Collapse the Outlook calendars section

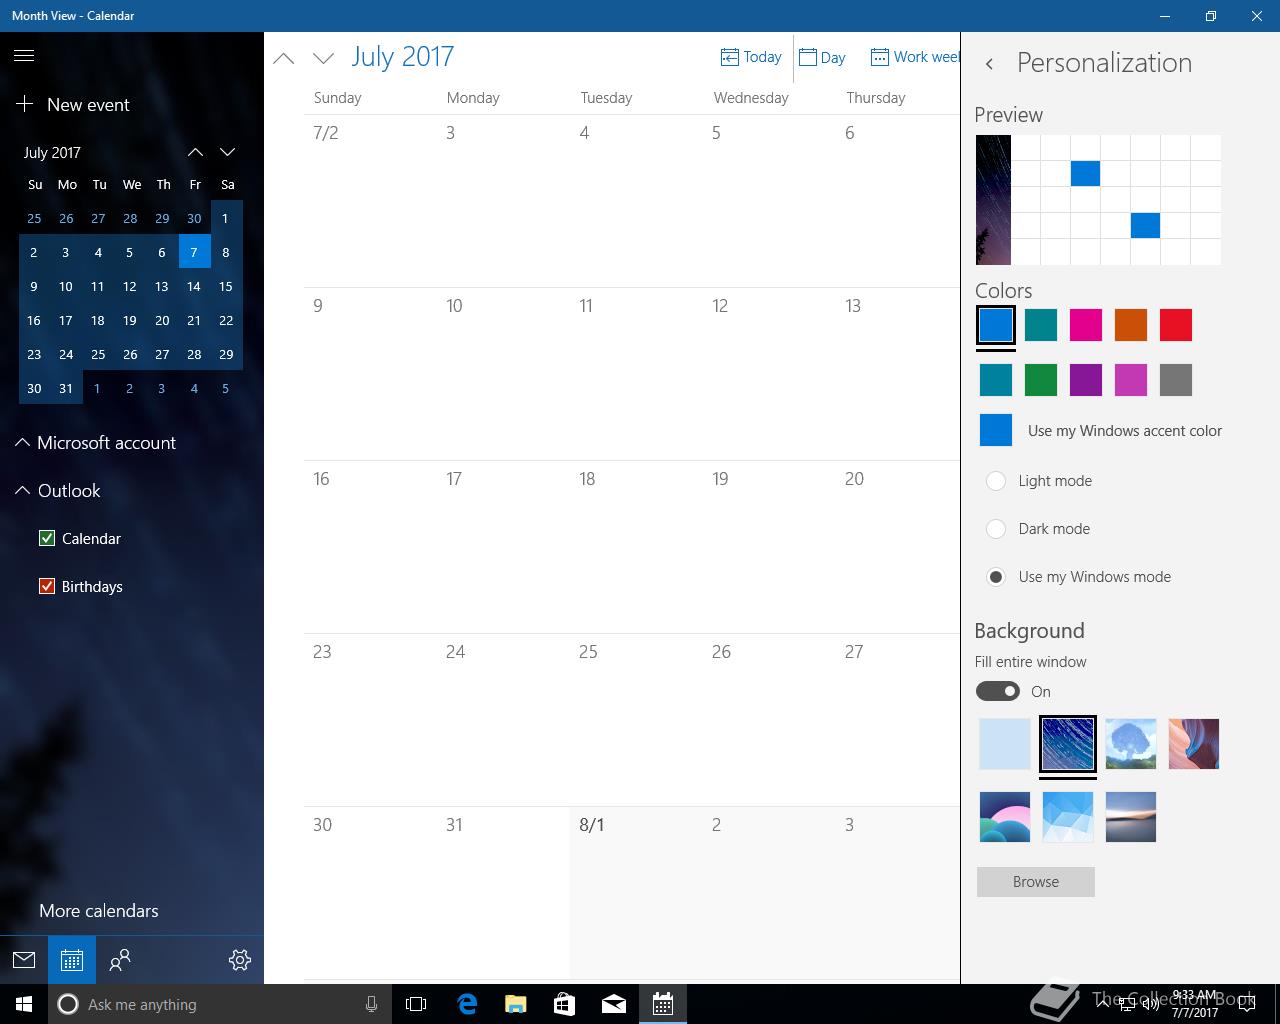point(22,490)
